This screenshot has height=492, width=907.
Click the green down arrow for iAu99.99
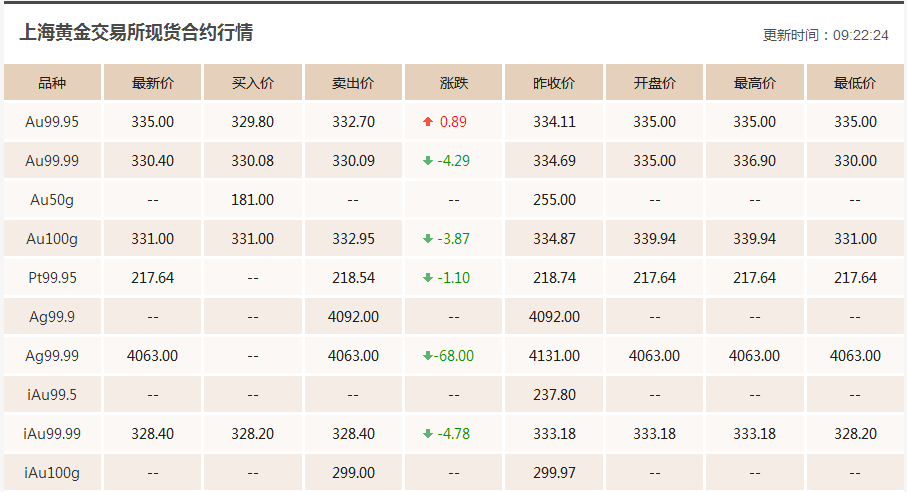click(x=428, y=434)
